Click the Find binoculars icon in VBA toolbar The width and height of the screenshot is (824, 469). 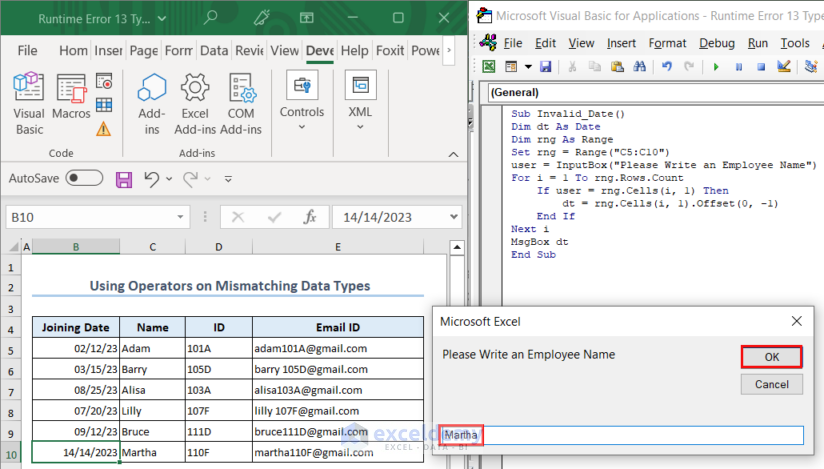tap(641, 67)
